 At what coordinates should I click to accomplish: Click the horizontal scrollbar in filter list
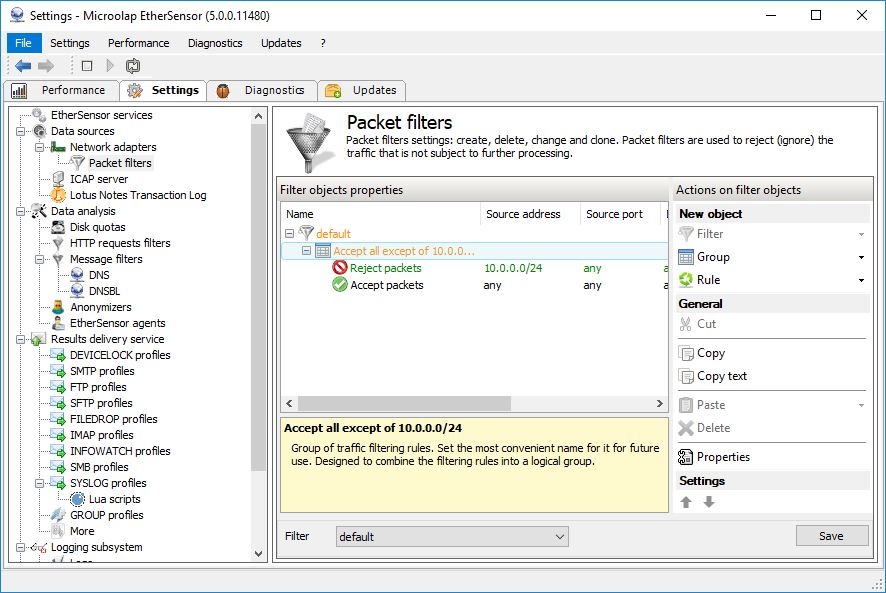(404, 404)
